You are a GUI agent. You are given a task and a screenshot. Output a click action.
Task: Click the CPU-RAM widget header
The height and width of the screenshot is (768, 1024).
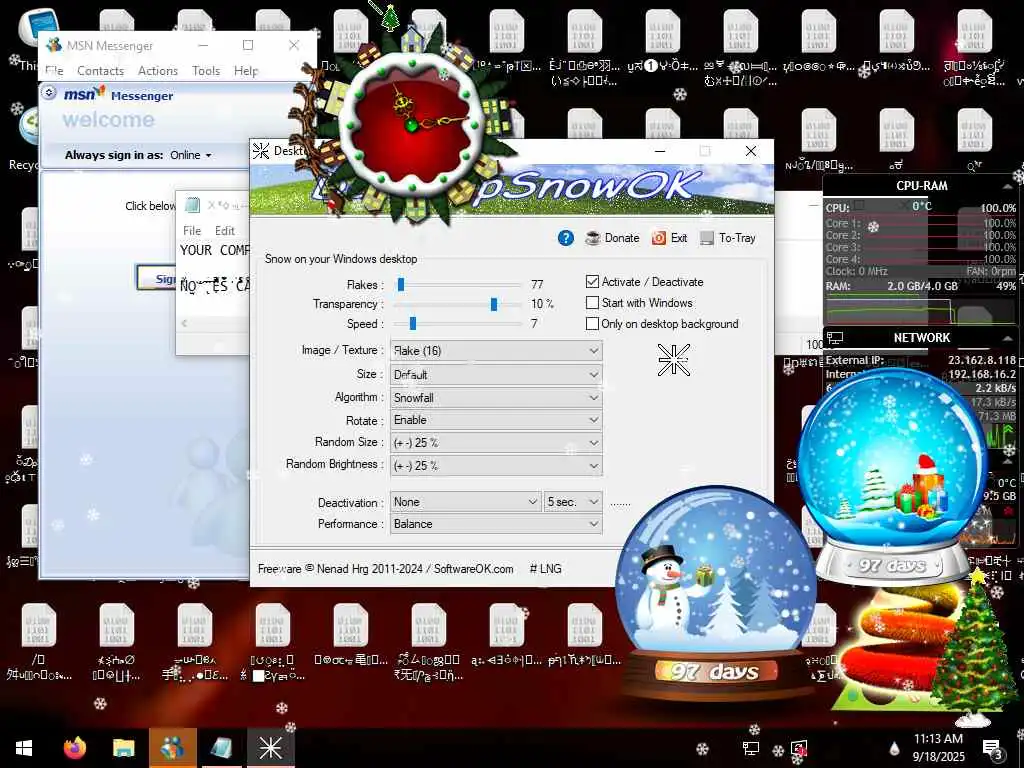tap(921, 185)
